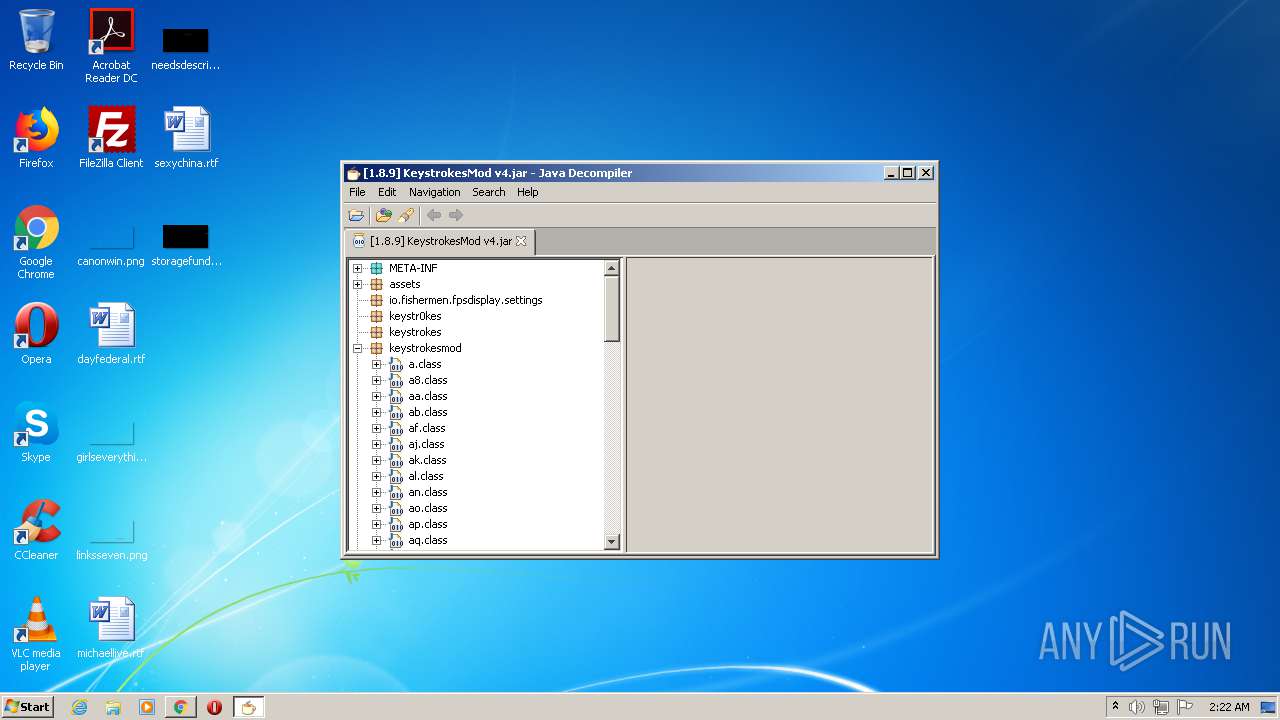The image size is (1280, 720).
Task: Maximize the Java Decompiler window
Action: pos(907,173)
